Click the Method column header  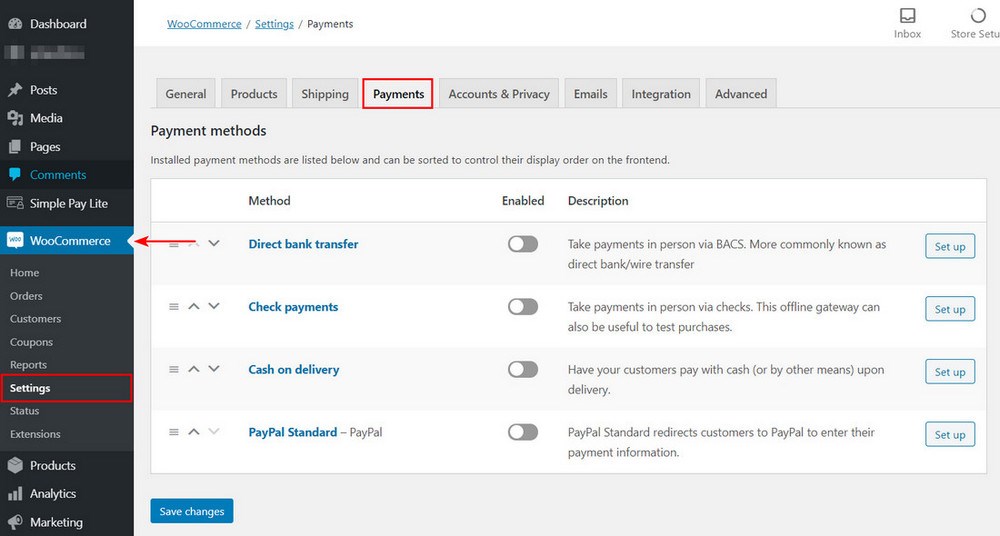point(270,200)
